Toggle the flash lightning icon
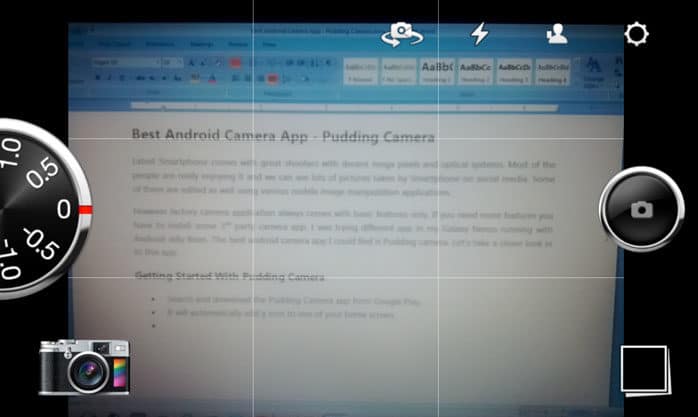698x417 pixels. [x=480, y=34]
